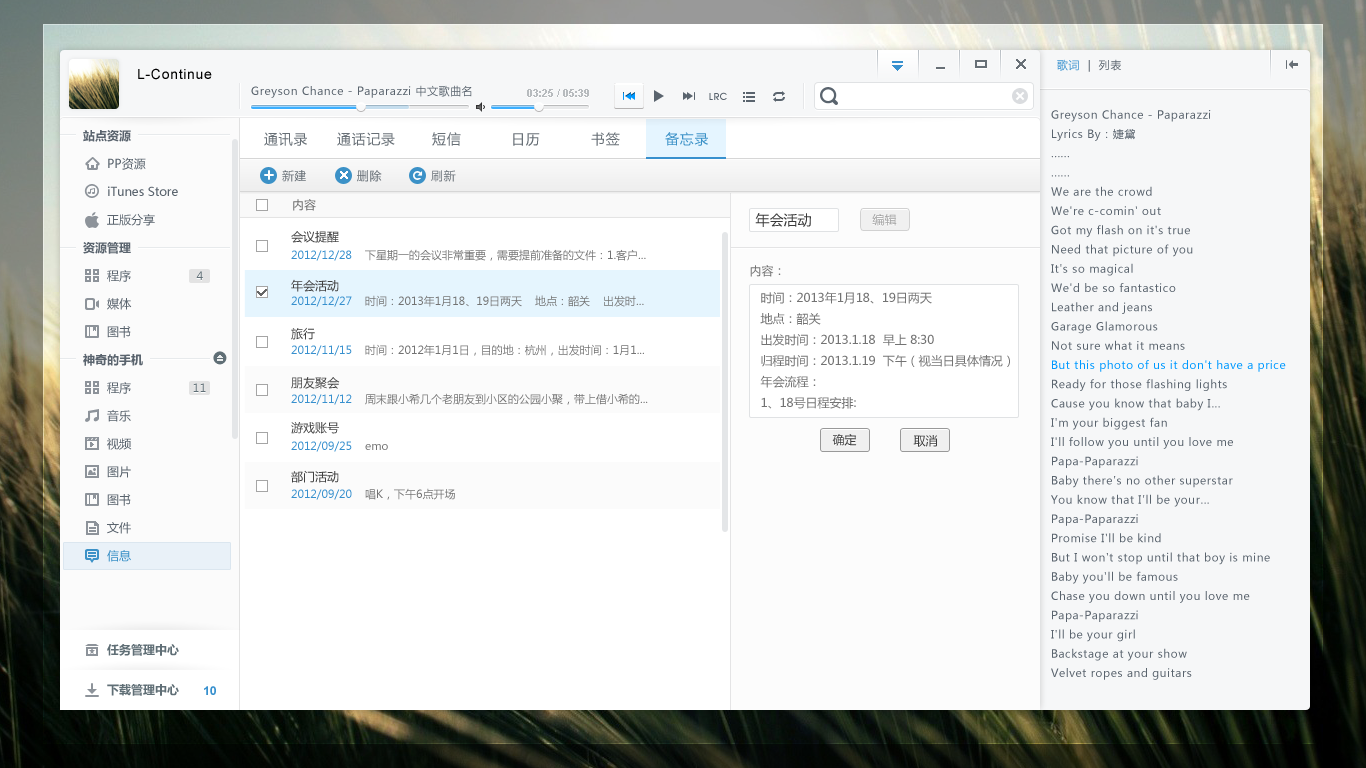The image size is (1366, 768).
Task: Click the play button in player
Action: point(659,96)
